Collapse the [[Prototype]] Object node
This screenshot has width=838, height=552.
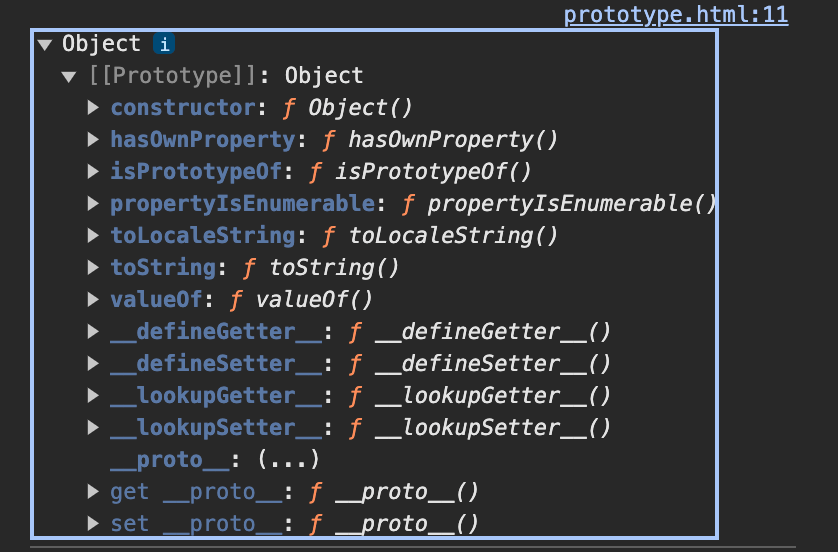68,76
